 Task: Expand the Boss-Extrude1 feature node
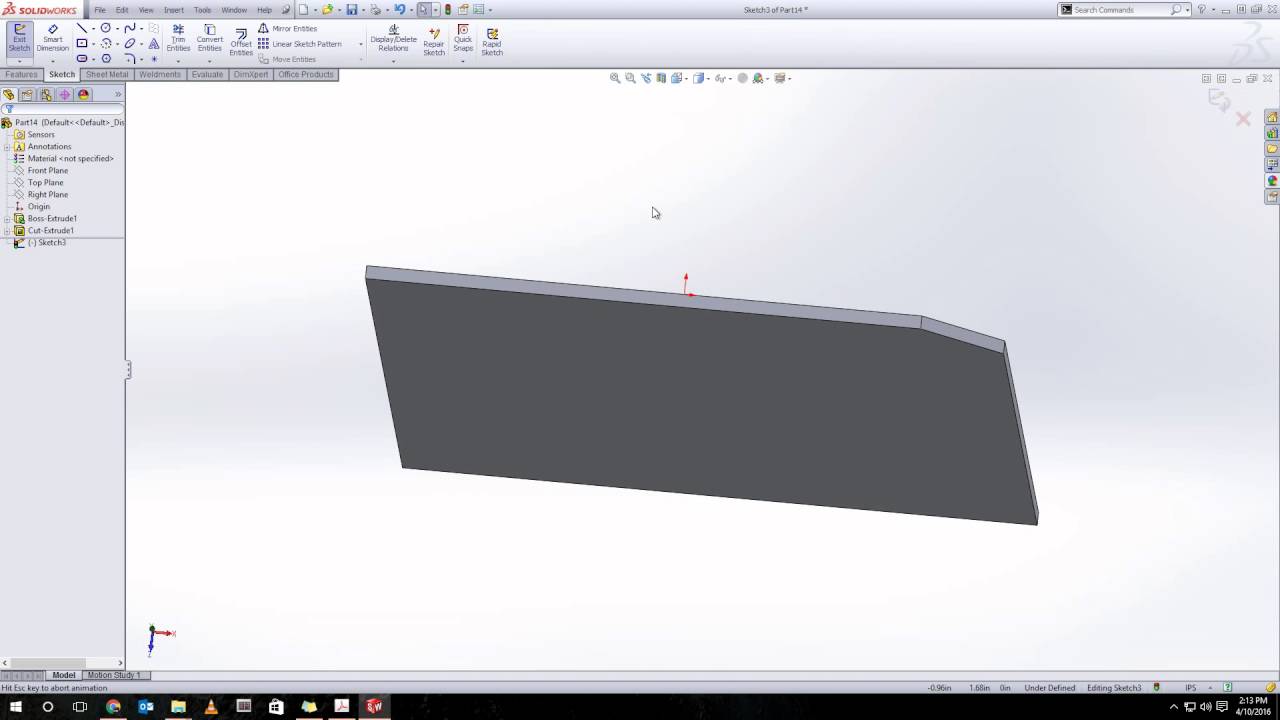(x=7, y=219)
